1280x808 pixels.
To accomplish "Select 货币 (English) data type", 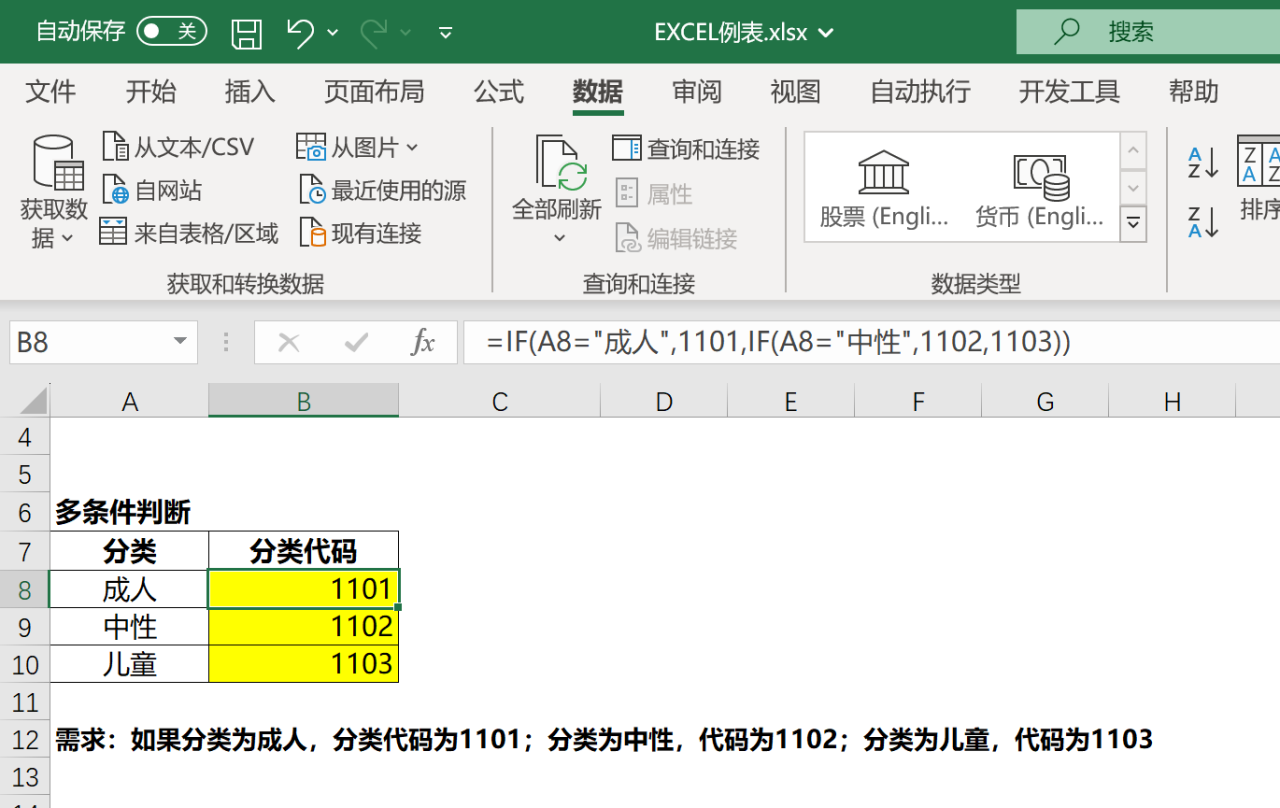I will pos(1040,187).
